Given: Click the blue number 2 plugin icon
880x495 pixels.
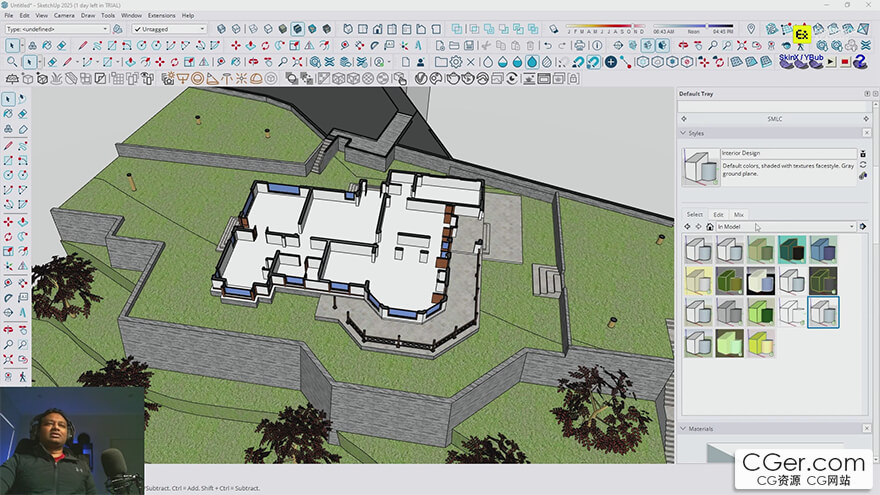Looking at the screenshot, I should (860, 62).
